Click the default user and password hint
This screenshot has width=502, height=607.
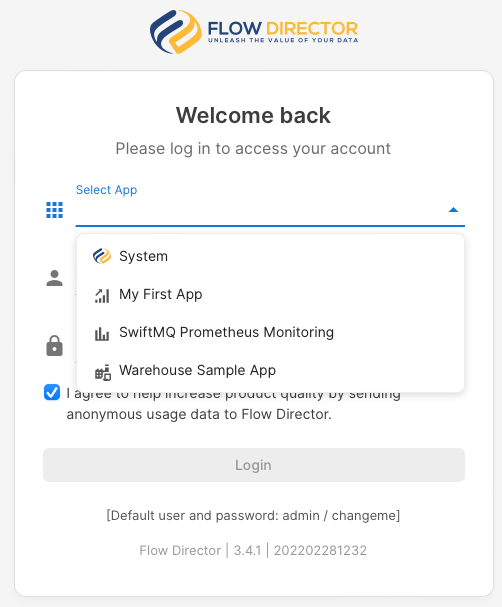(253, 516)
